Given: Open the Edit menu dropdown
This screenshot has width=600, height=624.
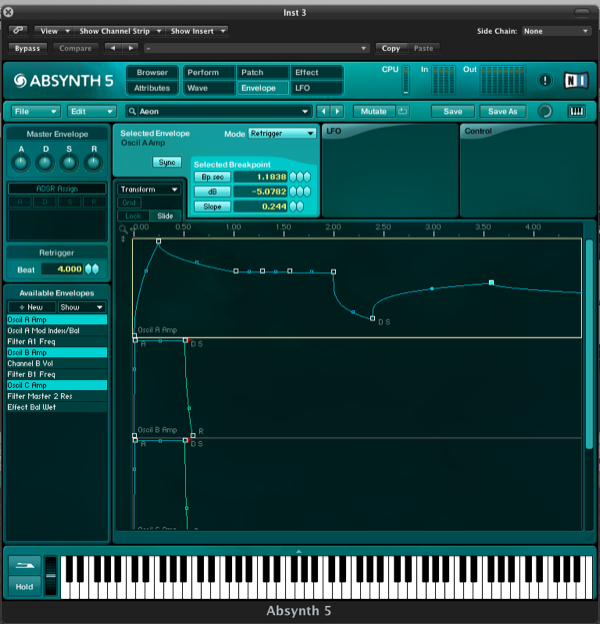Looking at the screenshot, I should [x=92, y=111].
